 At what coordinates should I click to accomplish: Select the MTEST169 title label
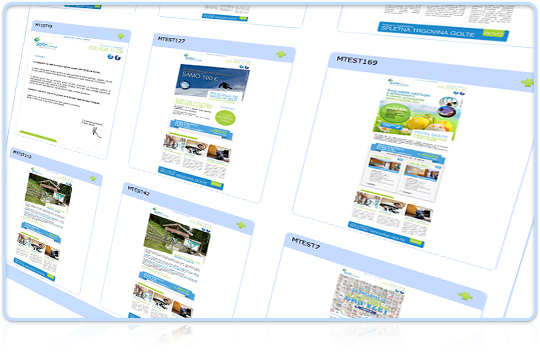(357, 61)
